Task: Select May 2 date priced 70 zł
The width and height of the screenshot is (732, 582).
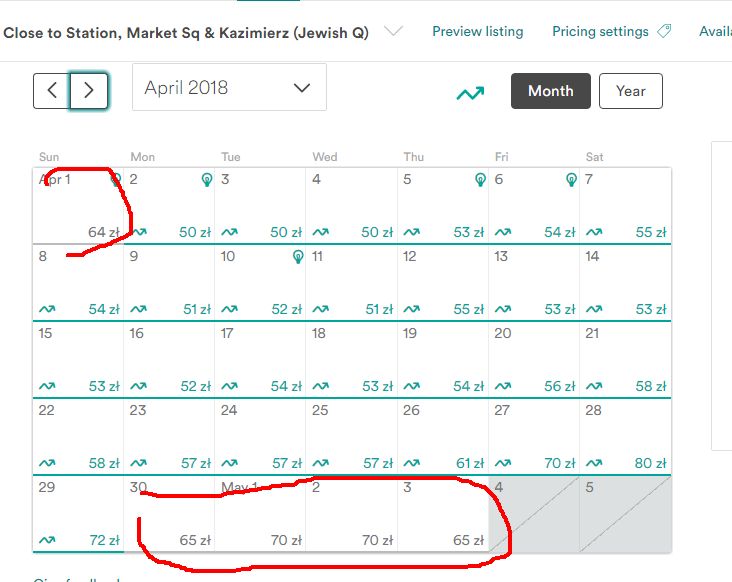Action: tap(351, 513)
